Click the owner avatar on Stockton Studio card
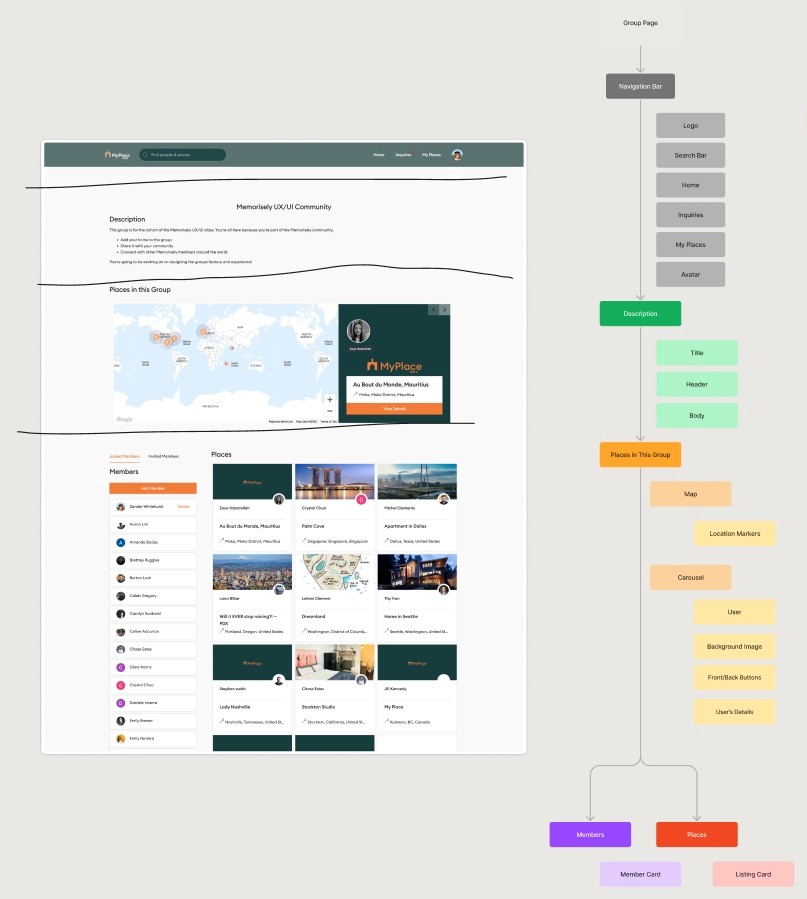Screen dimensions: 807x899 [361, 680]
